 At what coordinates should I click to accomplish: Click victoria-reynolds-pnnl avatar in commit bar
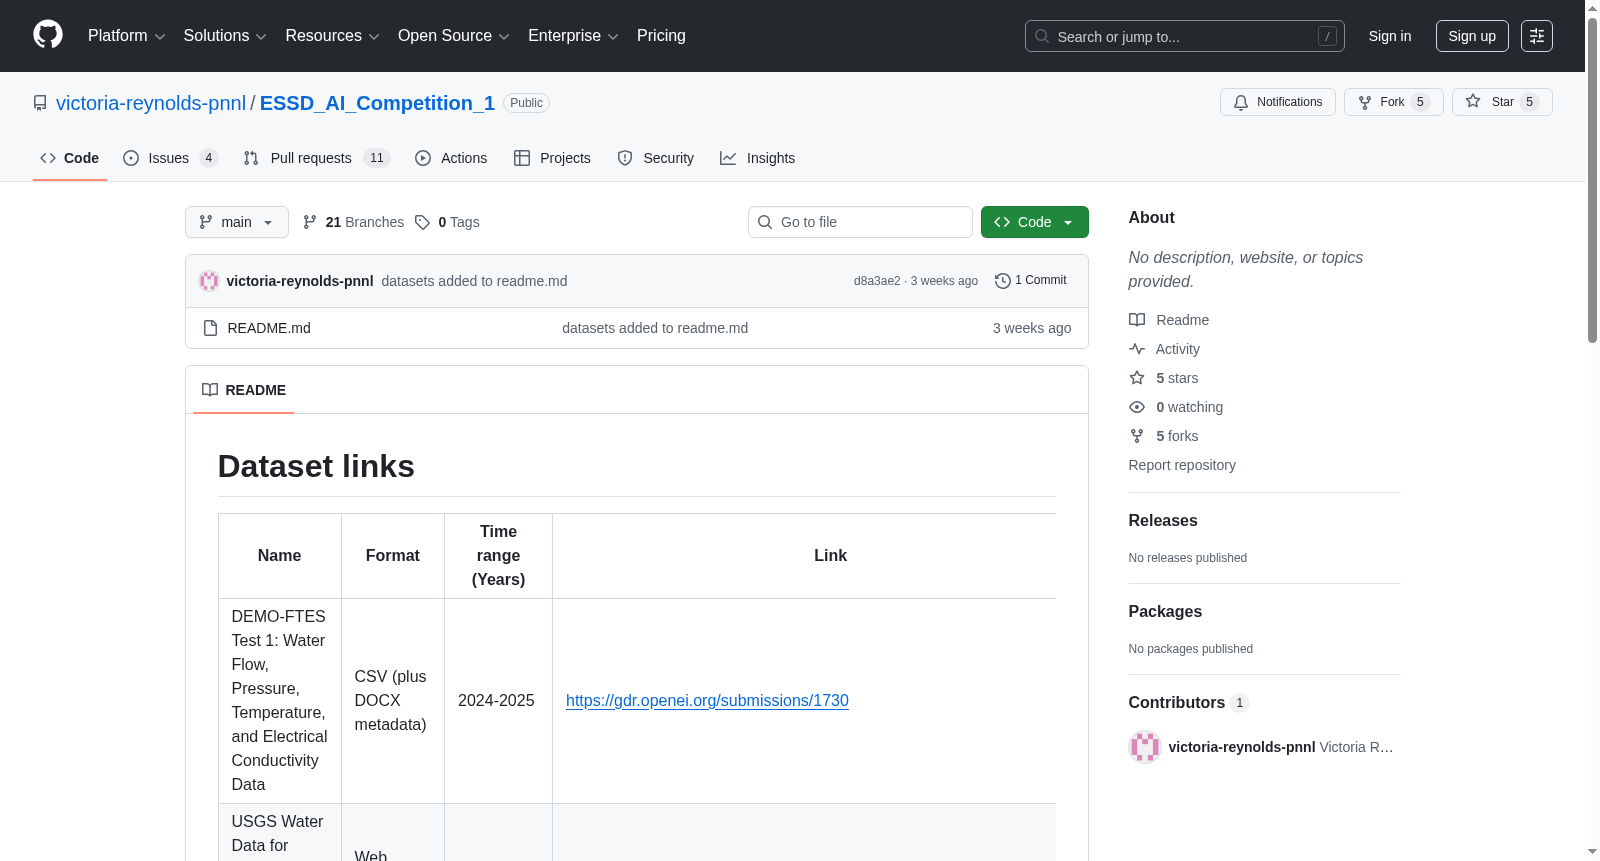(x=209, y=281)
